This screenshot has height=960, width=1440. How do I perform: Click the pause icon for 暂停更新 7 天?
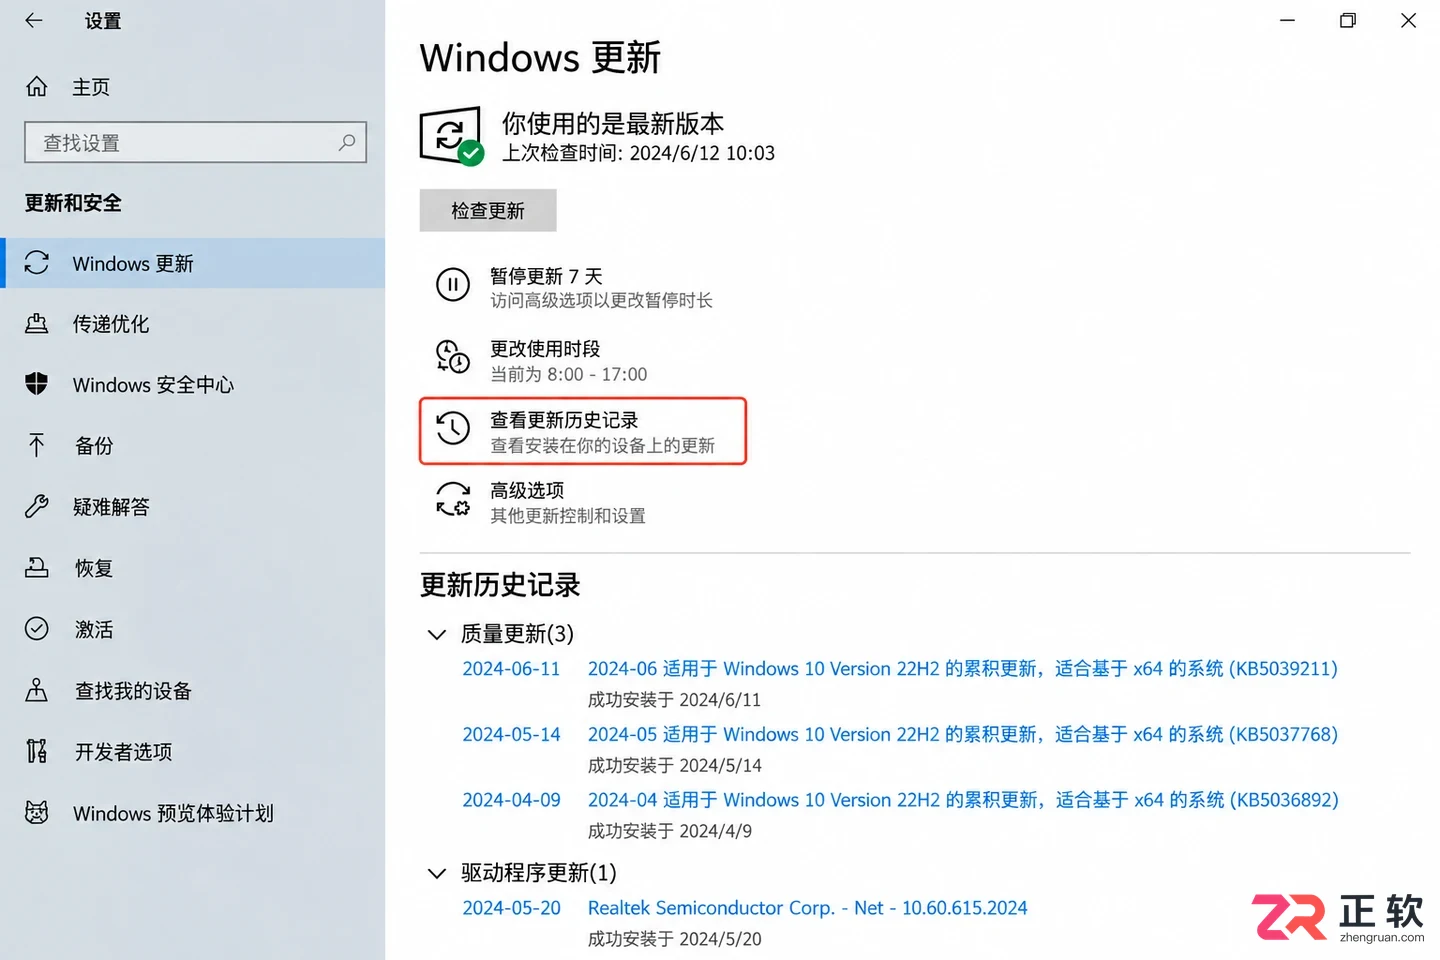tap(453, 285)
